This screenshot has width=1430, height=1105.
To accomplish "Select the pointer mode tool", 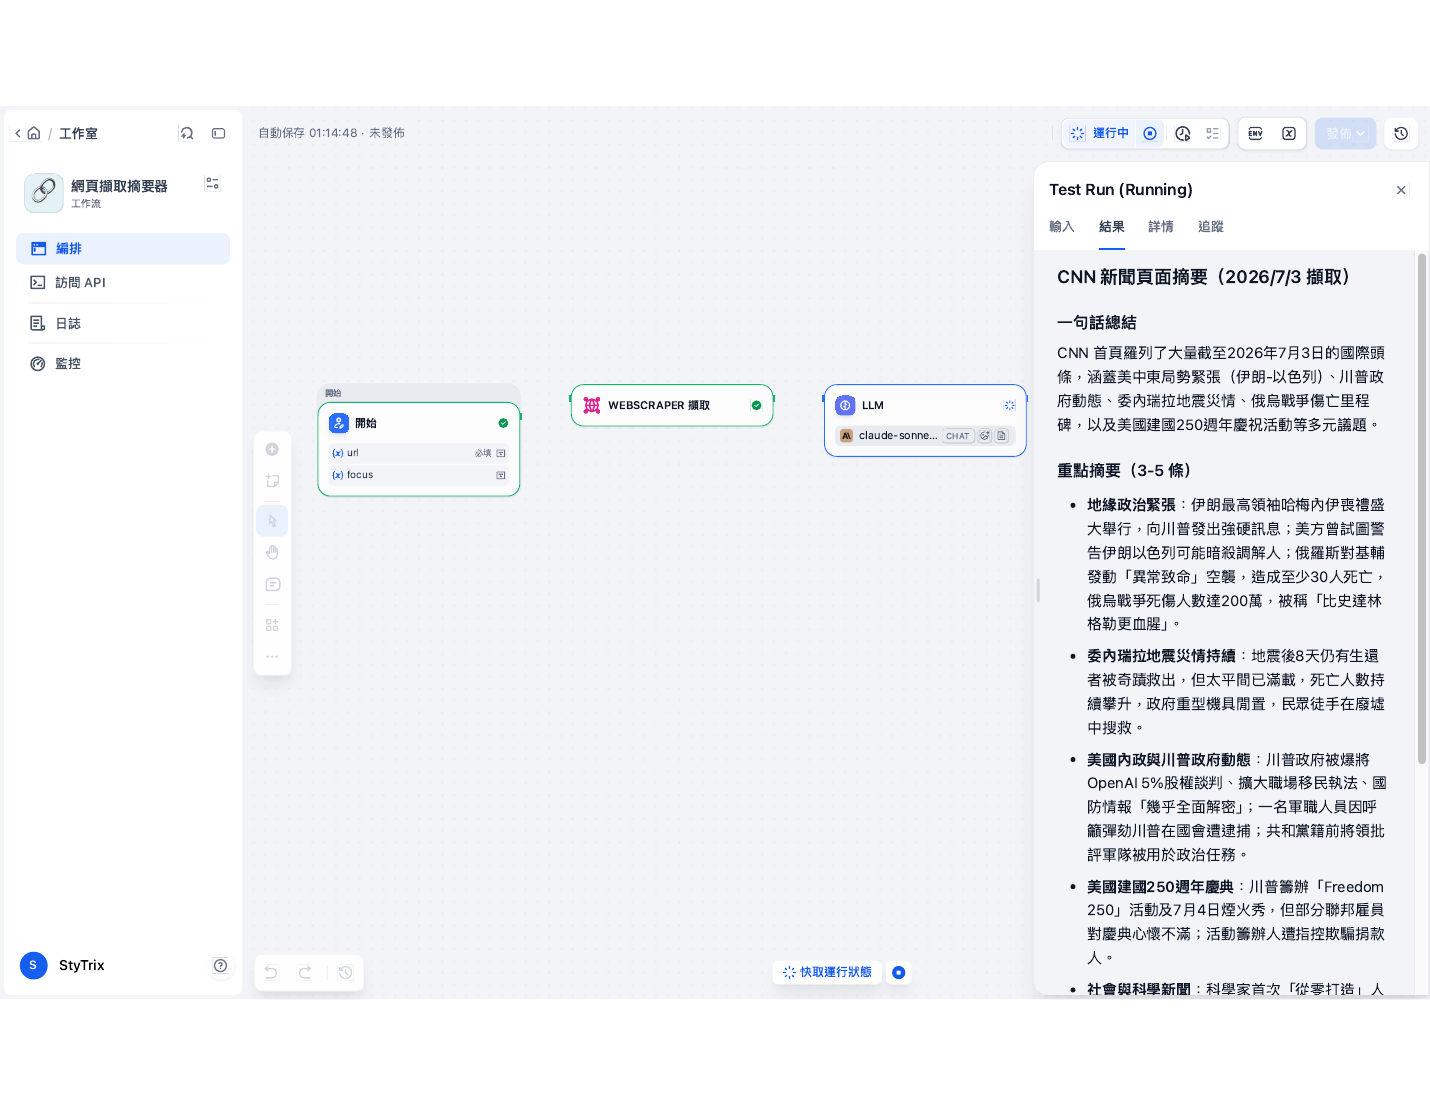I will coord(272,521).
